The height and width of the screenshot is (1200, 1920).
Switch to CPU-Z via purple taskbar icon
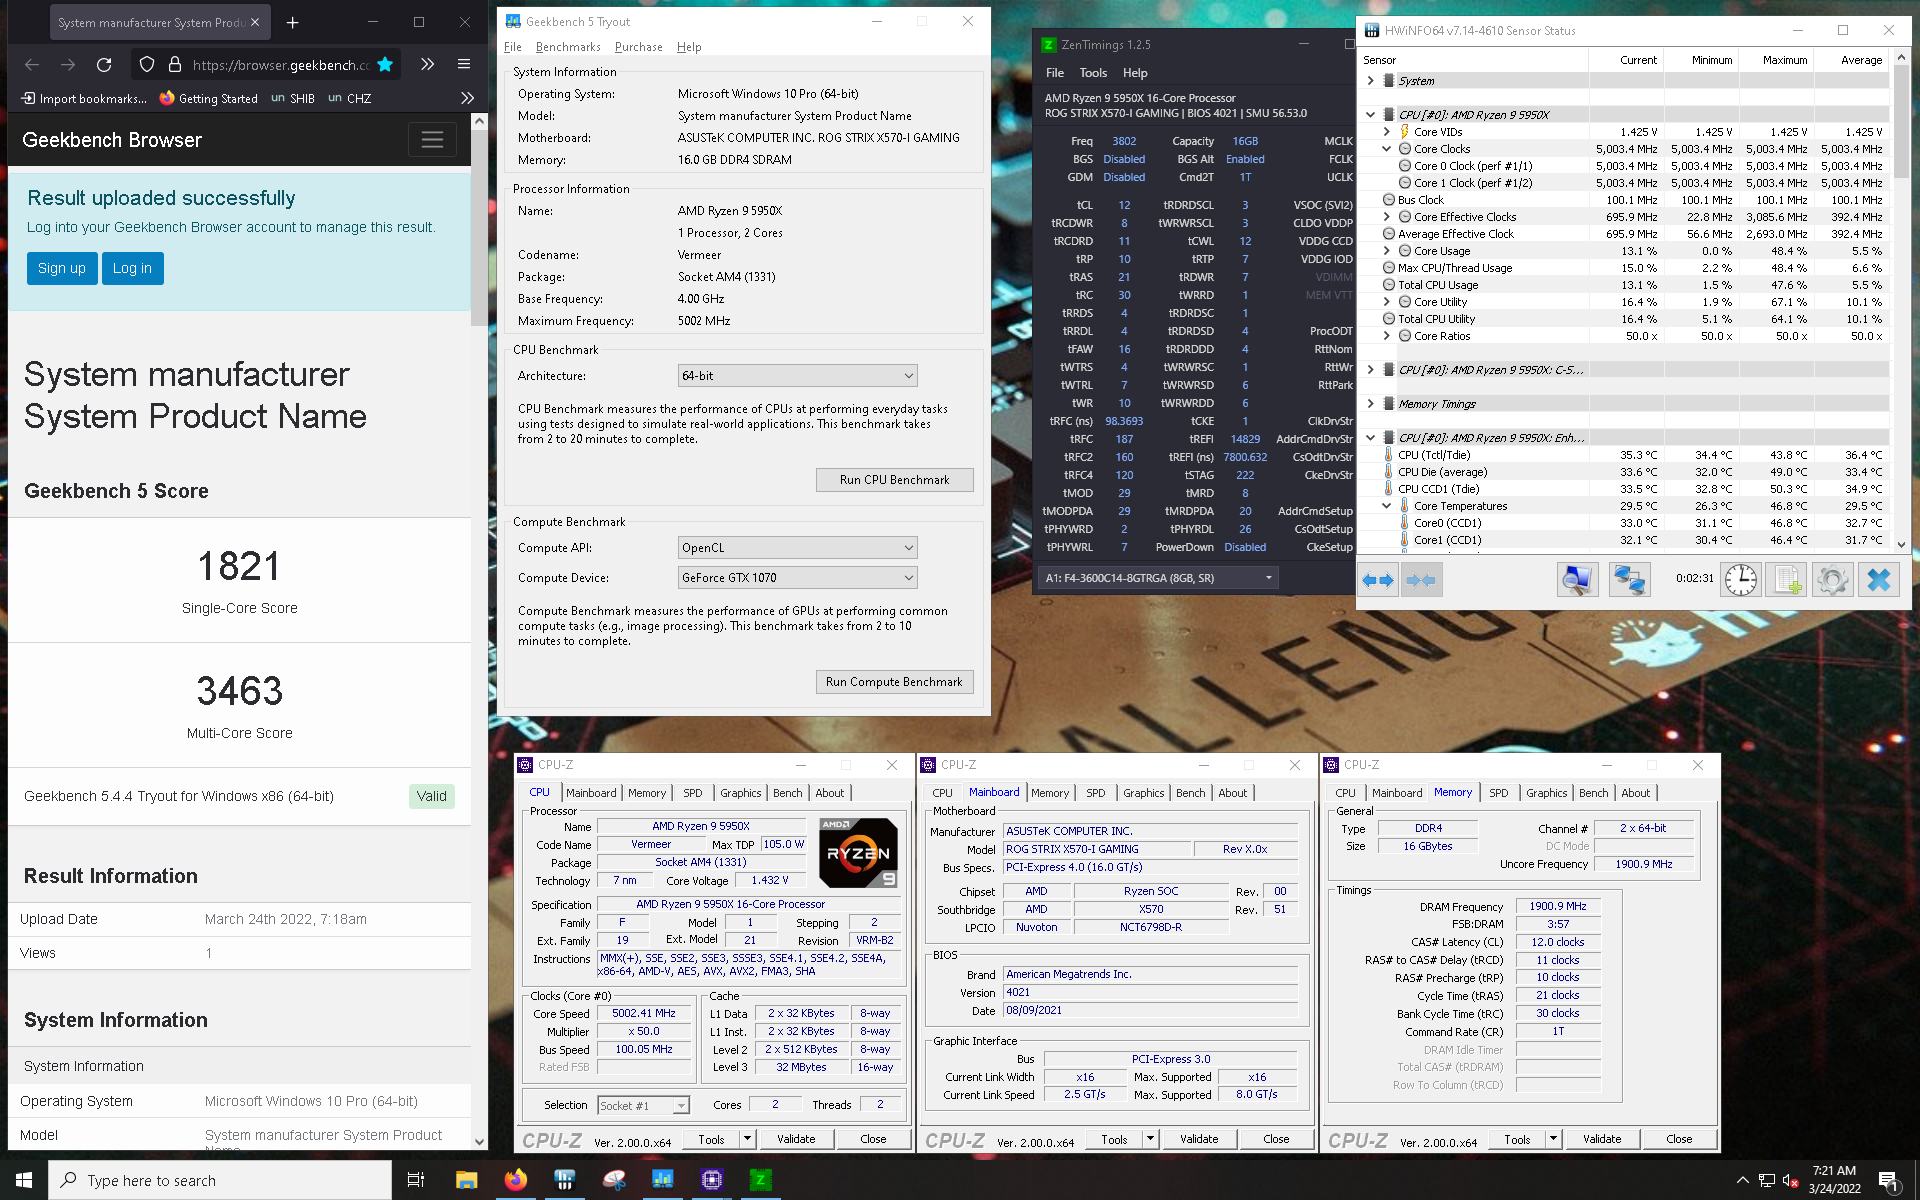click(x=711, y=1180)
